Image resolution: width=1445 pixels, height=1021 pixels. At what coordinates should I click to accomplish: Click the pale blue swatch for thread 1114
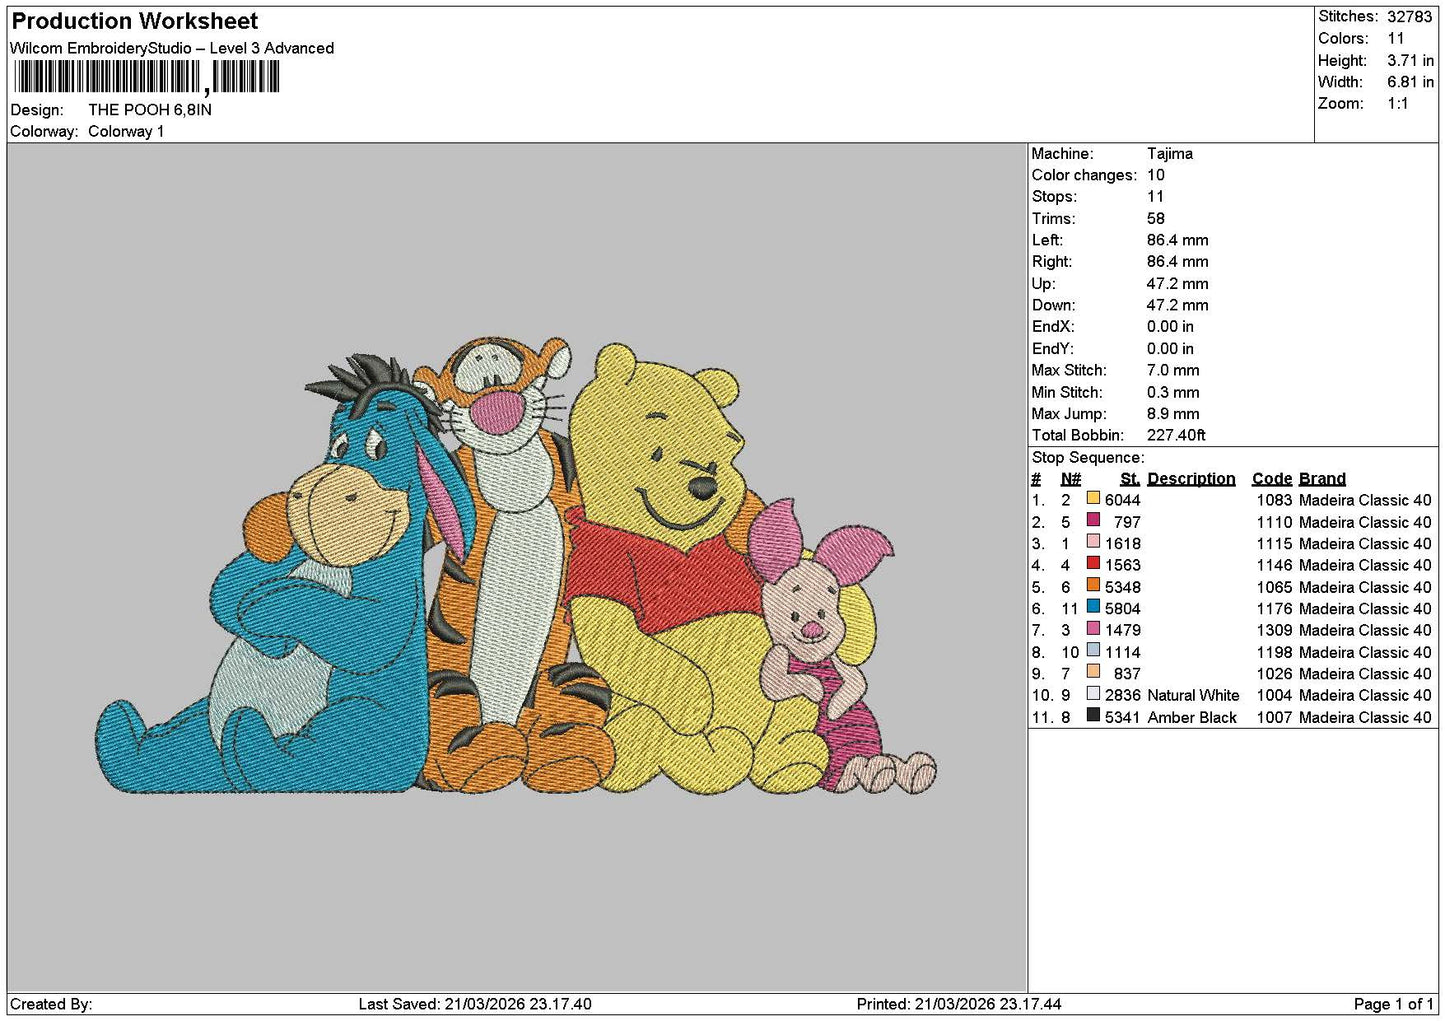tap(1093, 651)
